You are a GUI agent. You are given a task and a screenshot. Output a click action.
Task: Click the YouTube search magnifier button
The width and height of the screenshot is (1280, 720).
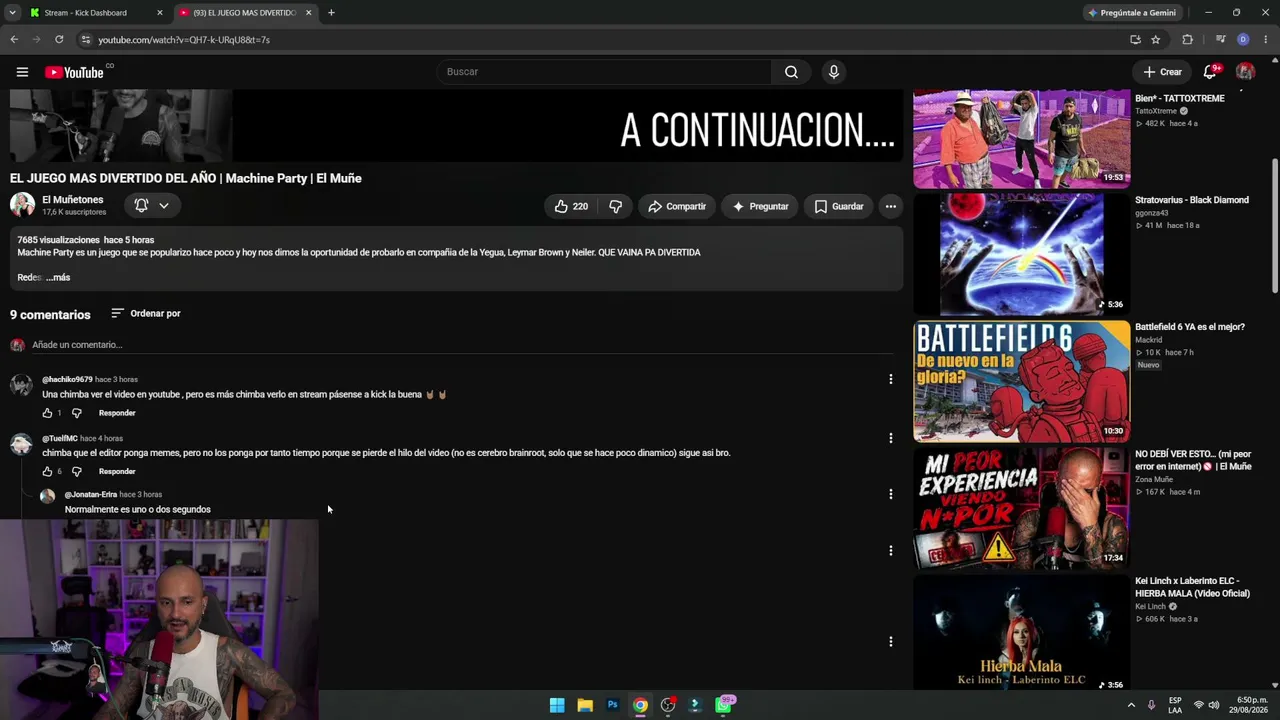[791, 72]
